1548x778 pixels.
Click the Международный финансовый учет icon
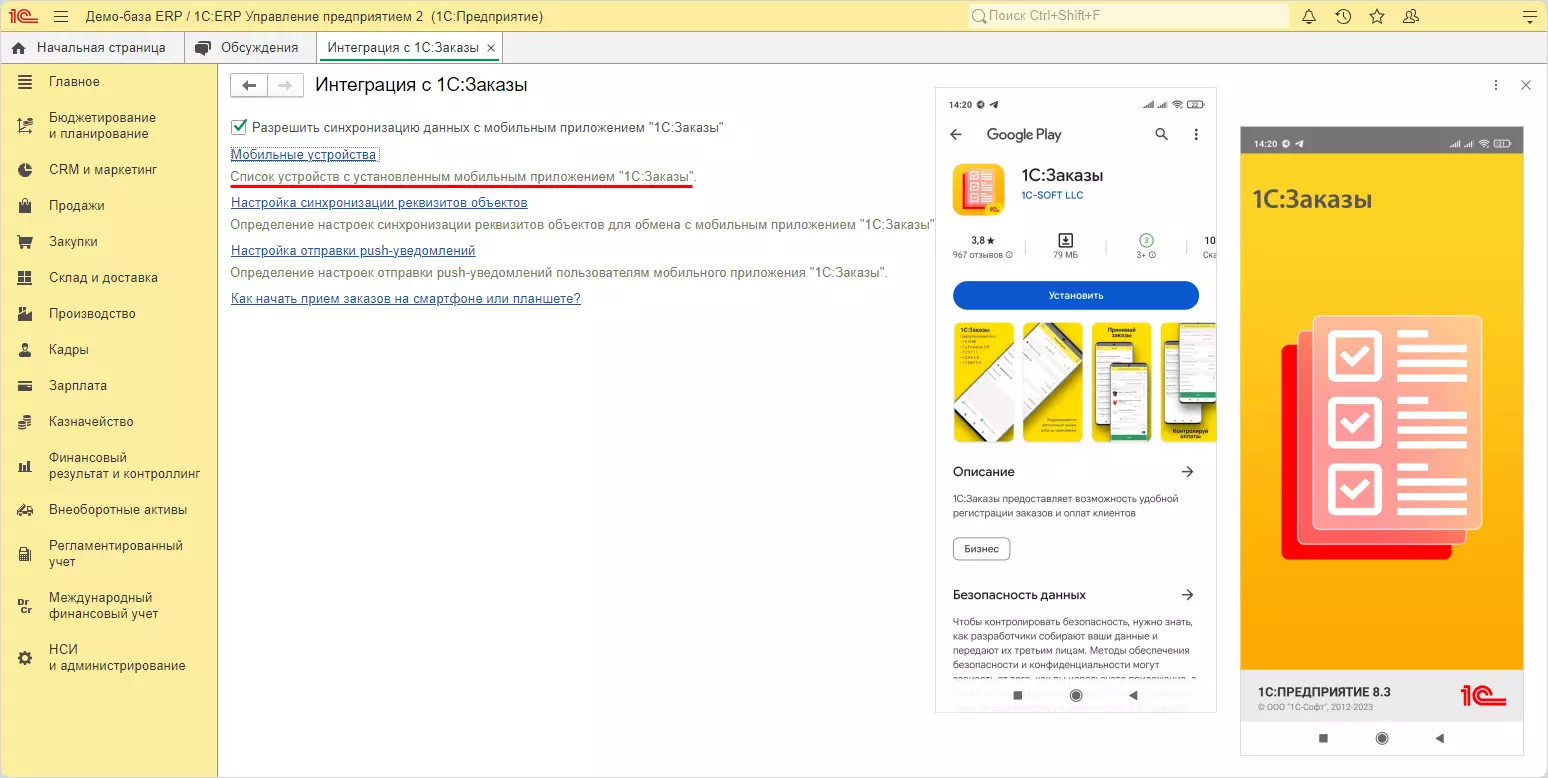pos(26,606)
